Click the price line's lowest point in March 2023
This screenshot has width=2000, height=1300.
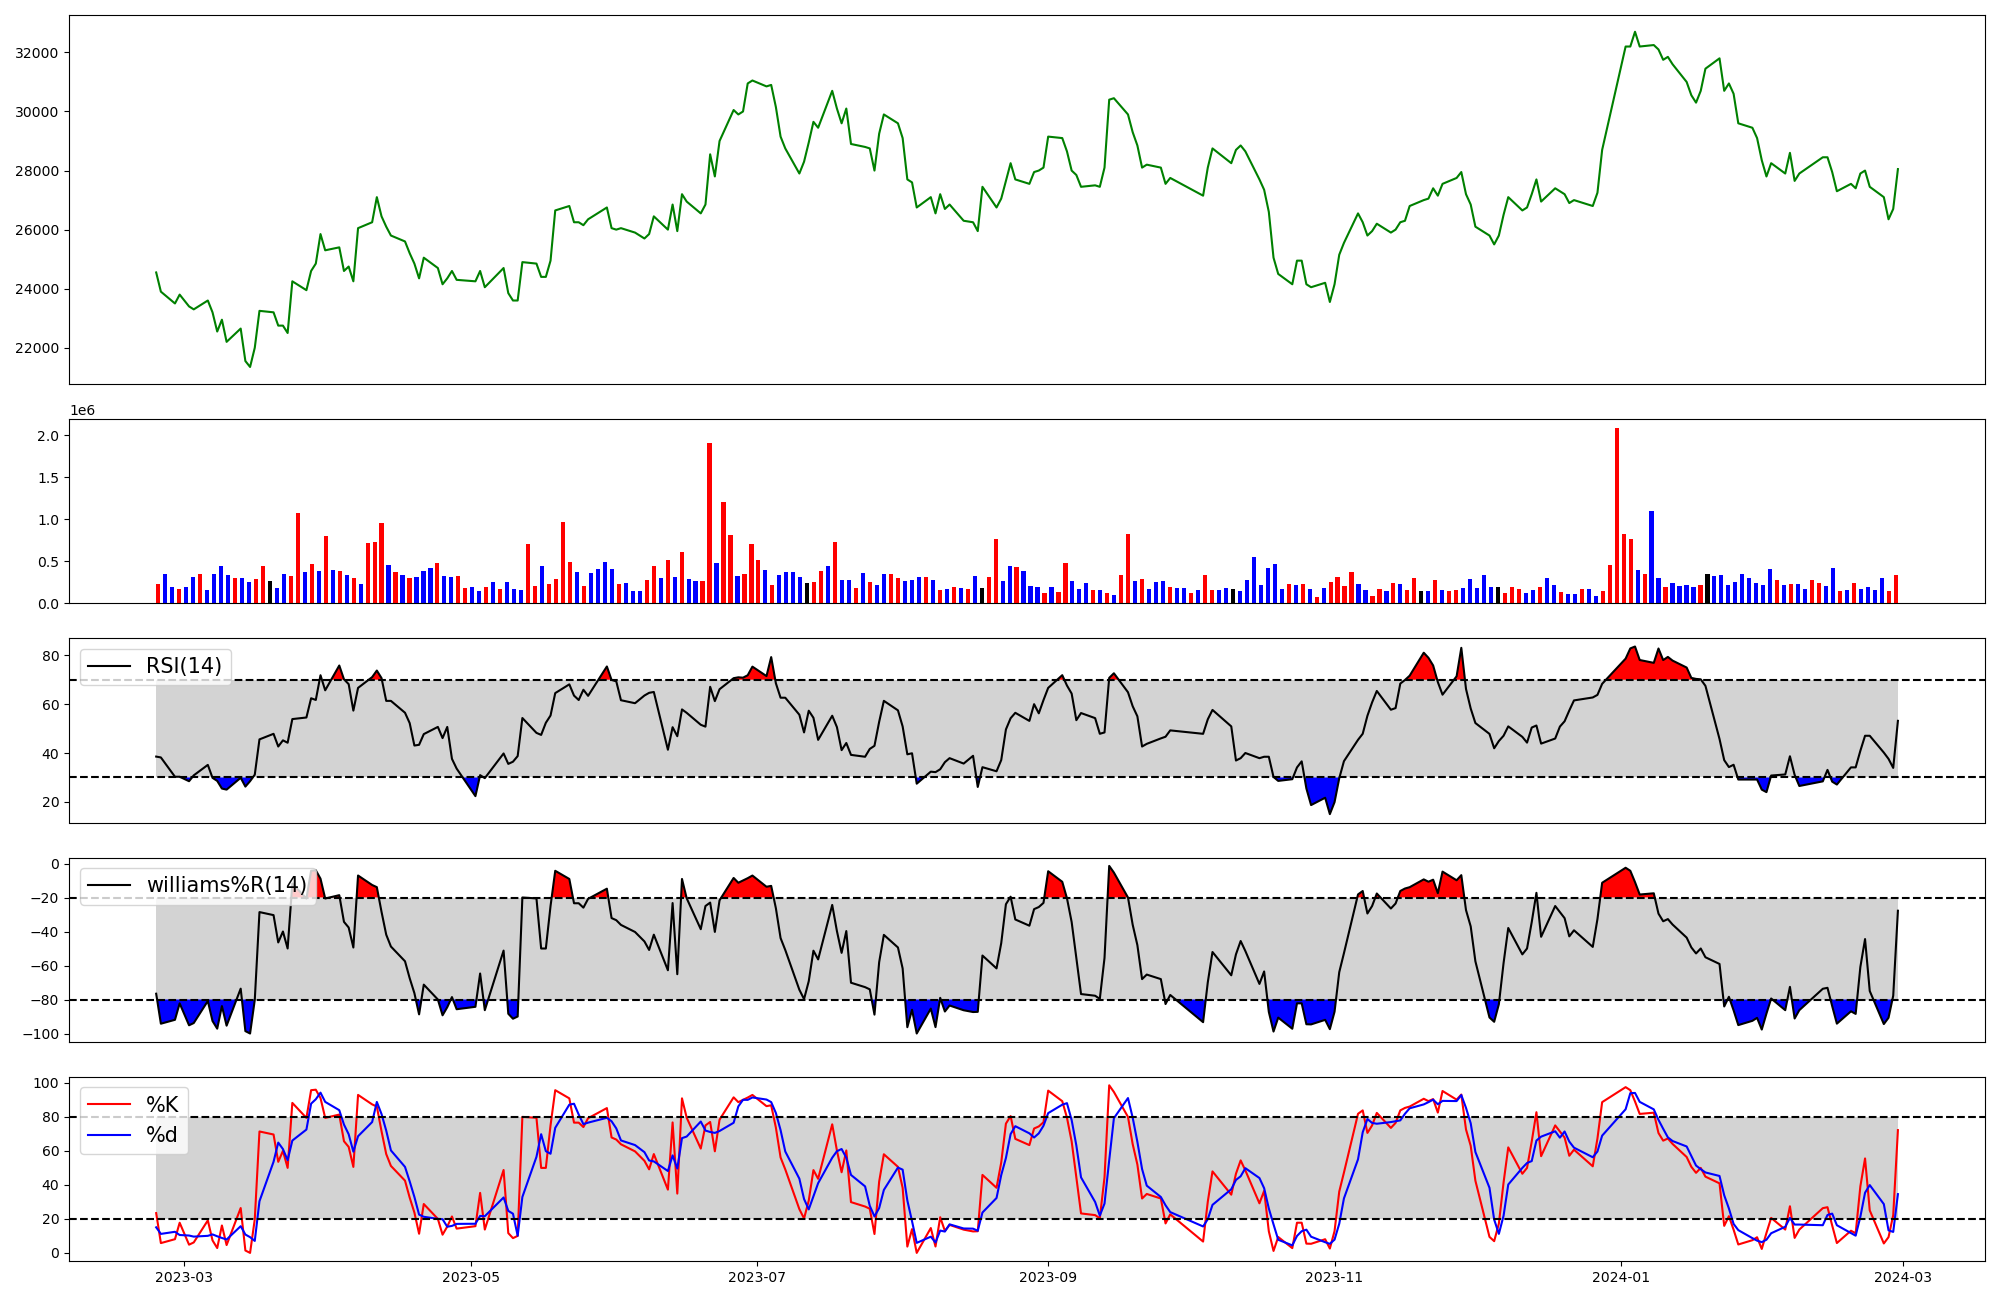pos(250,367)
